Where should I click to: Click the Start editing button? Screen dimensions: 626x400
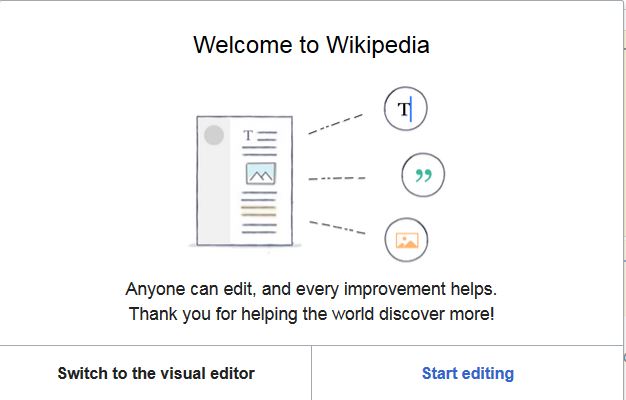pyautogui.click(x=468, y=373)
